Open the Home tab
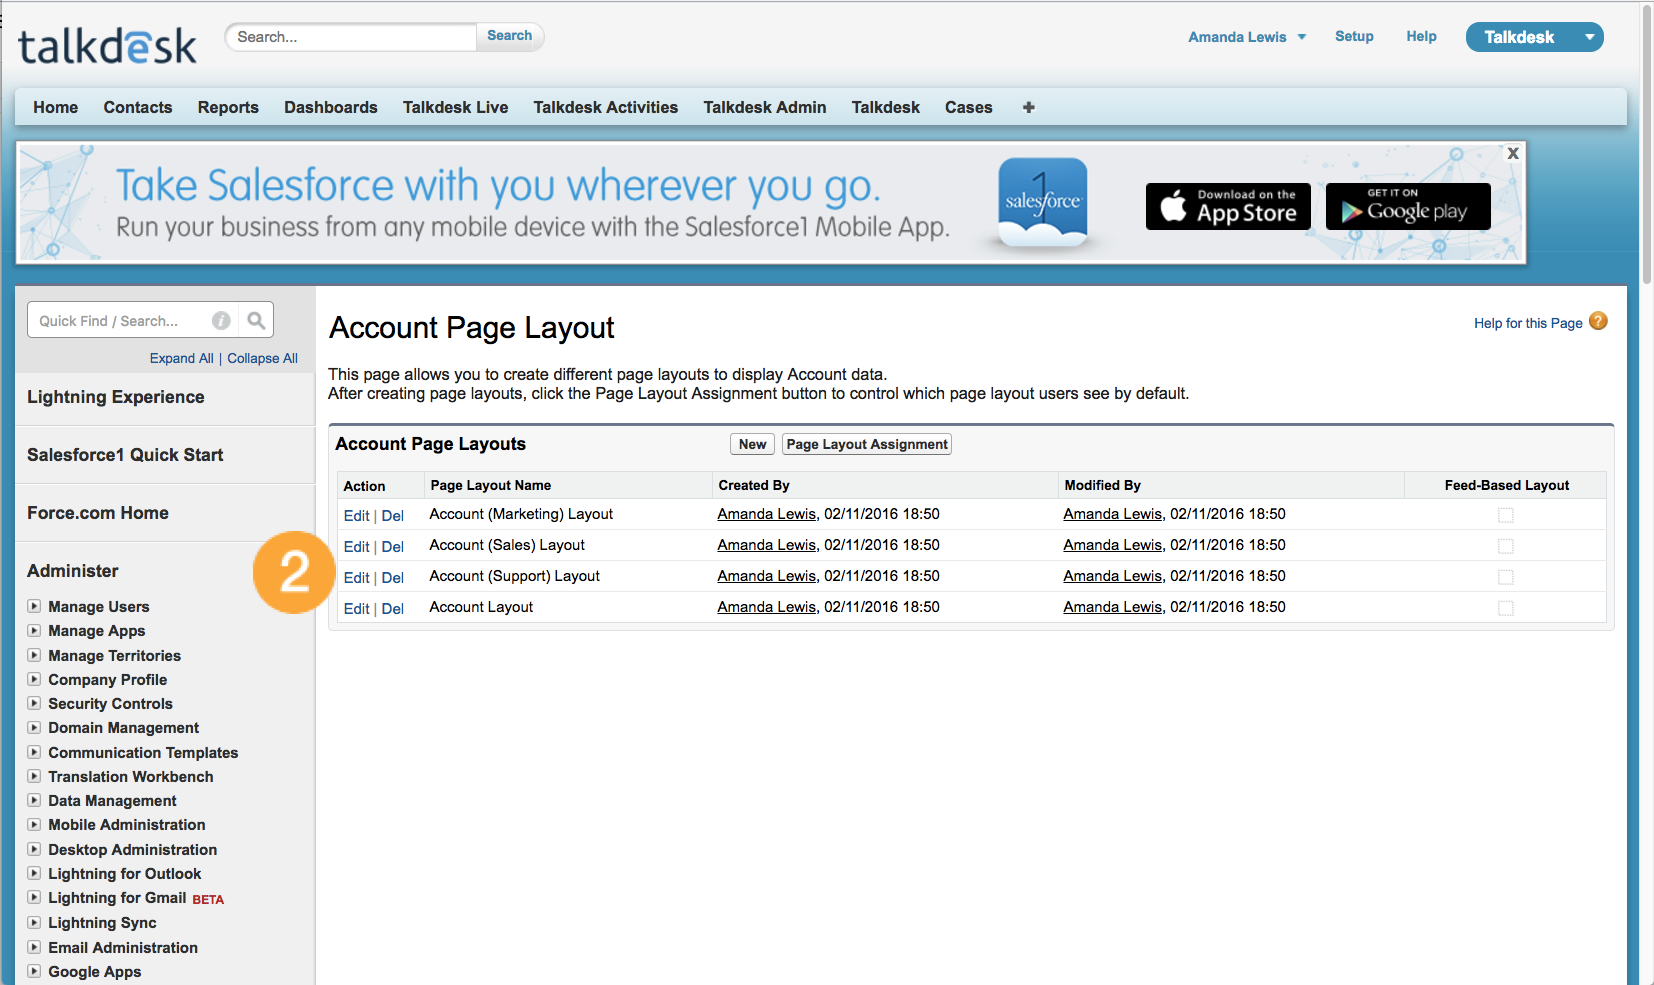Image resolution: width=1654 pixels, height=985 pixels. coord(55,107)
